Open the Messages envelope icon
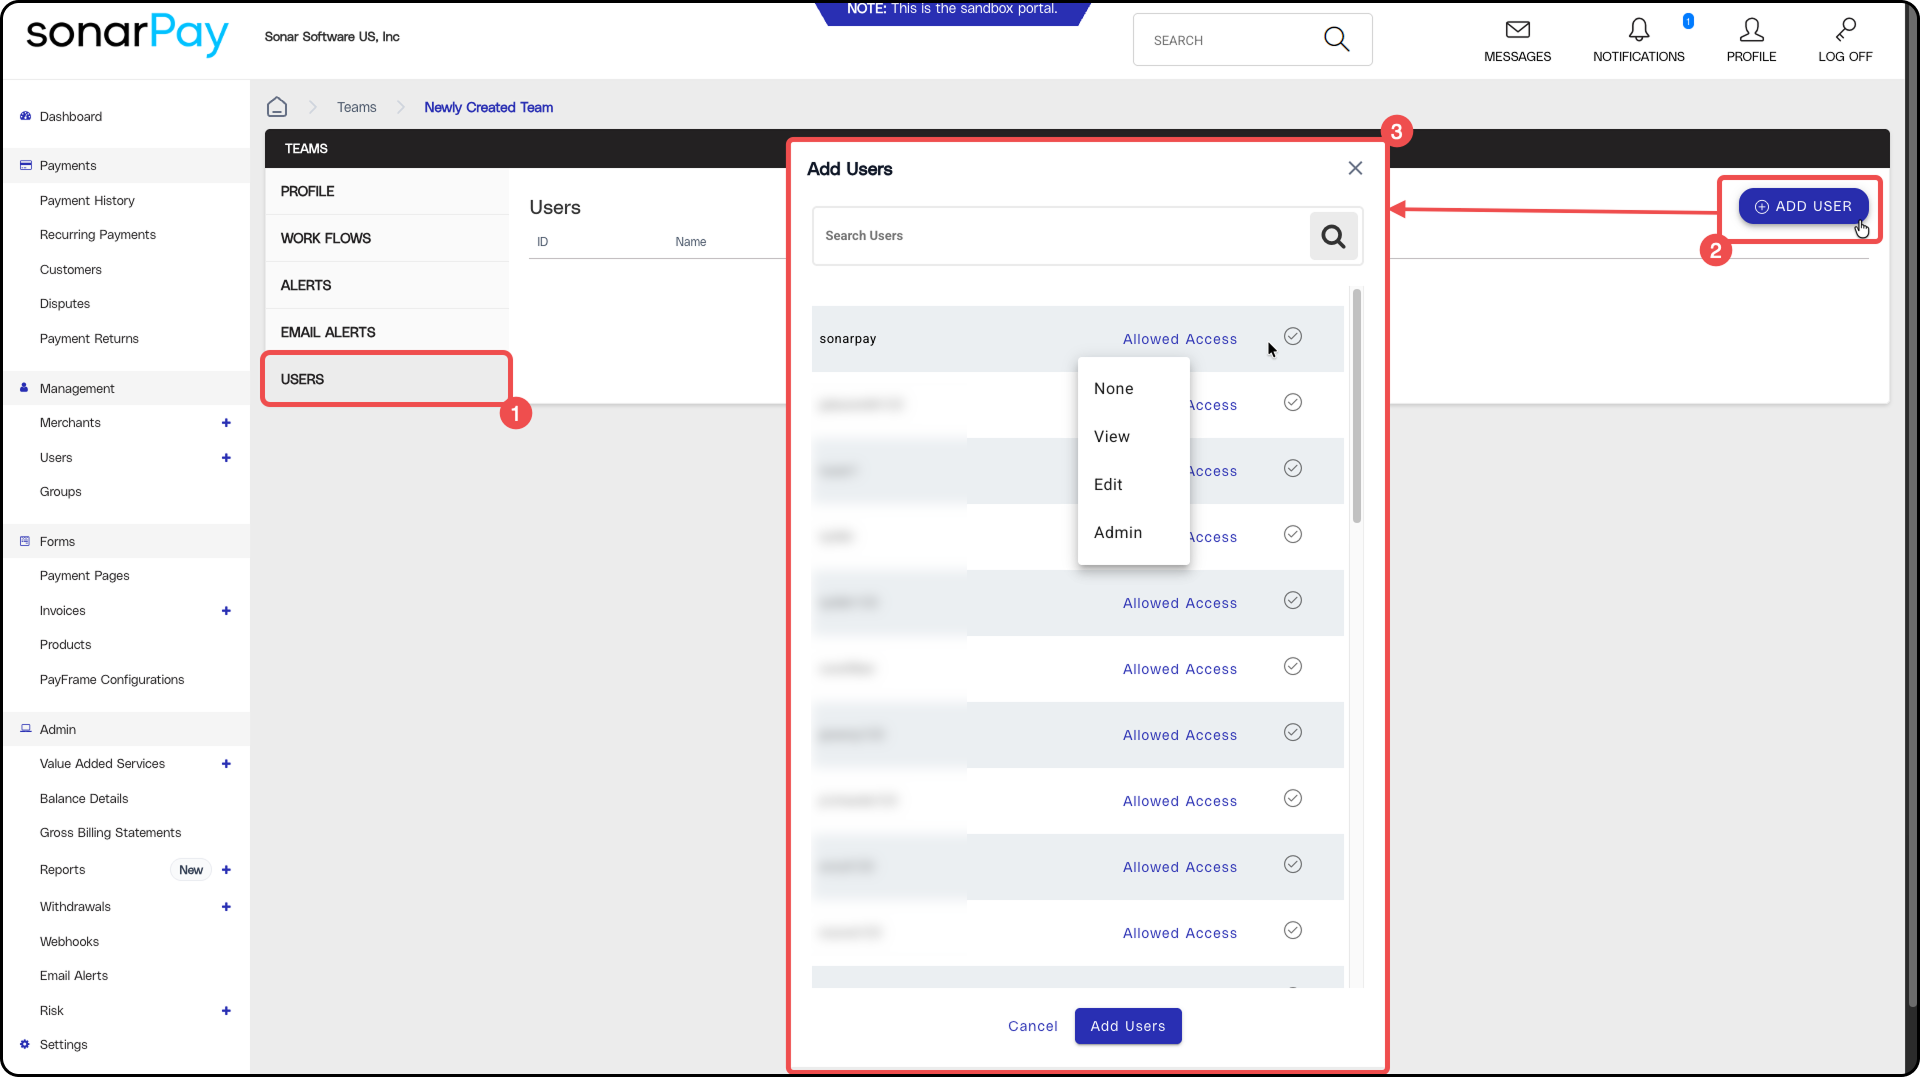 click(1517, 30)
